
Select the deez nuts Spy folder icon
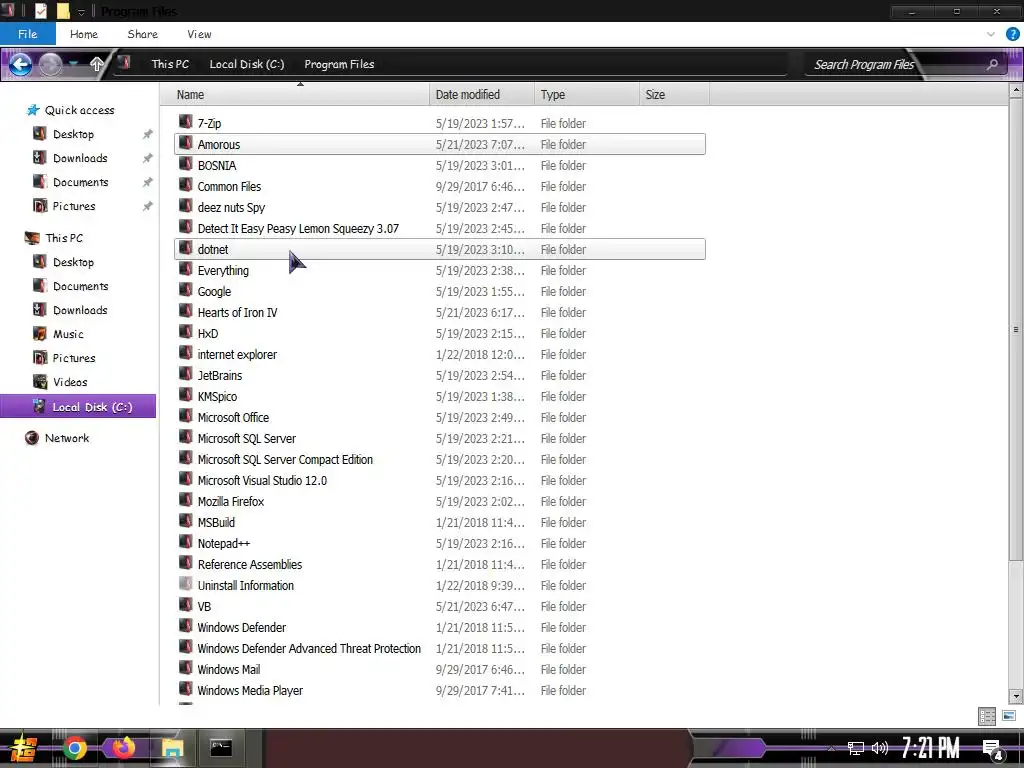click(185, 206)
